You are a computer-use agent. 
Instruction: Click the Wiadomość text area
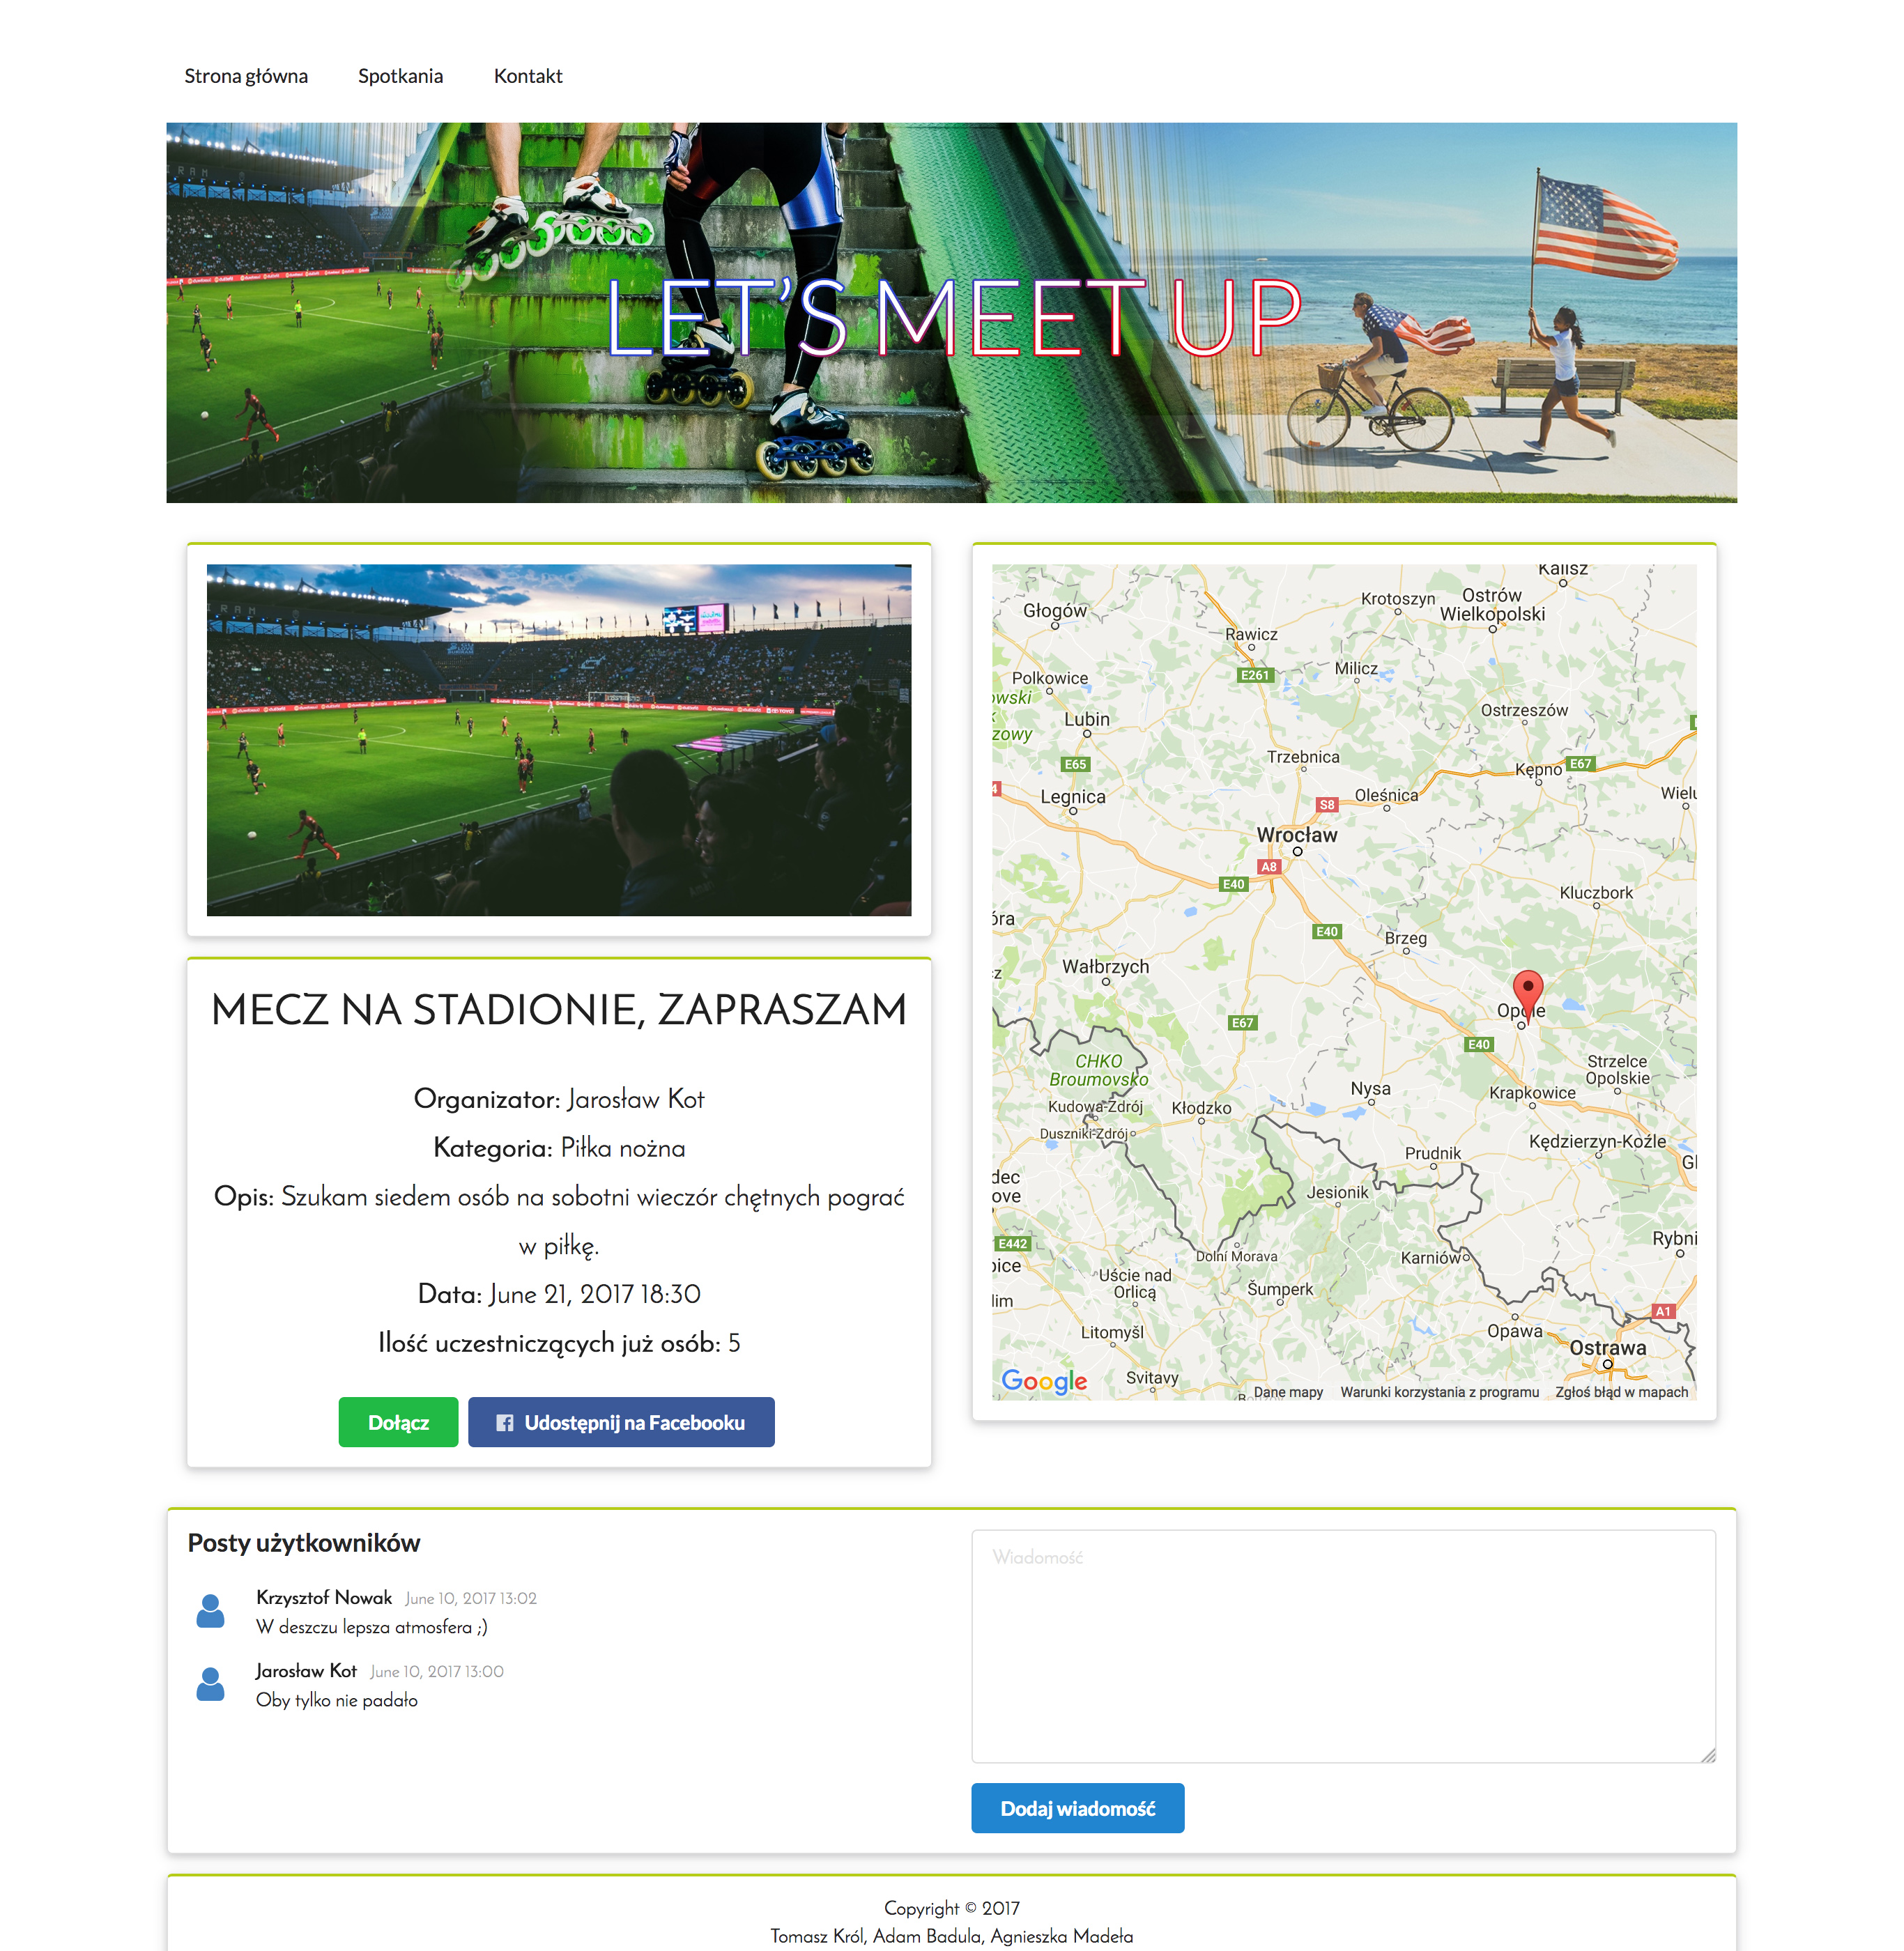[1343, 1645]
